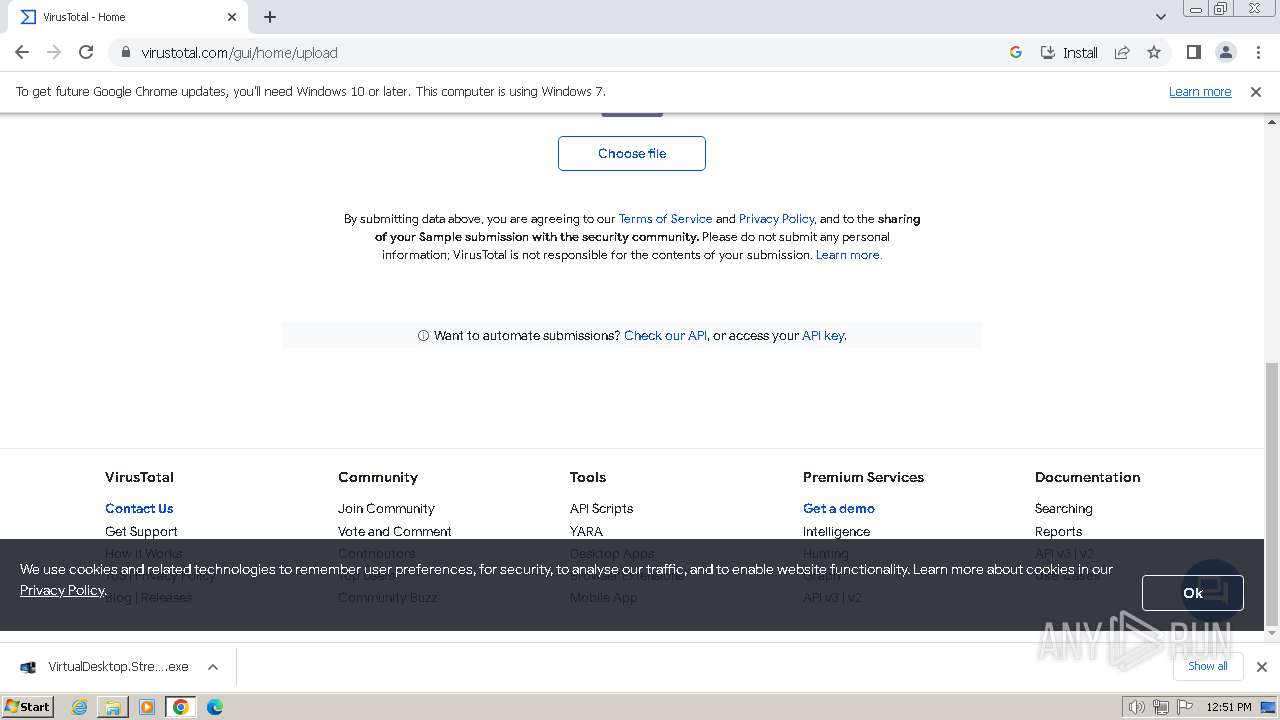The height and width of the screenshot is (720, 1280).
Task: Open the Chrome profile avatar
Action: pos(1225,52)
